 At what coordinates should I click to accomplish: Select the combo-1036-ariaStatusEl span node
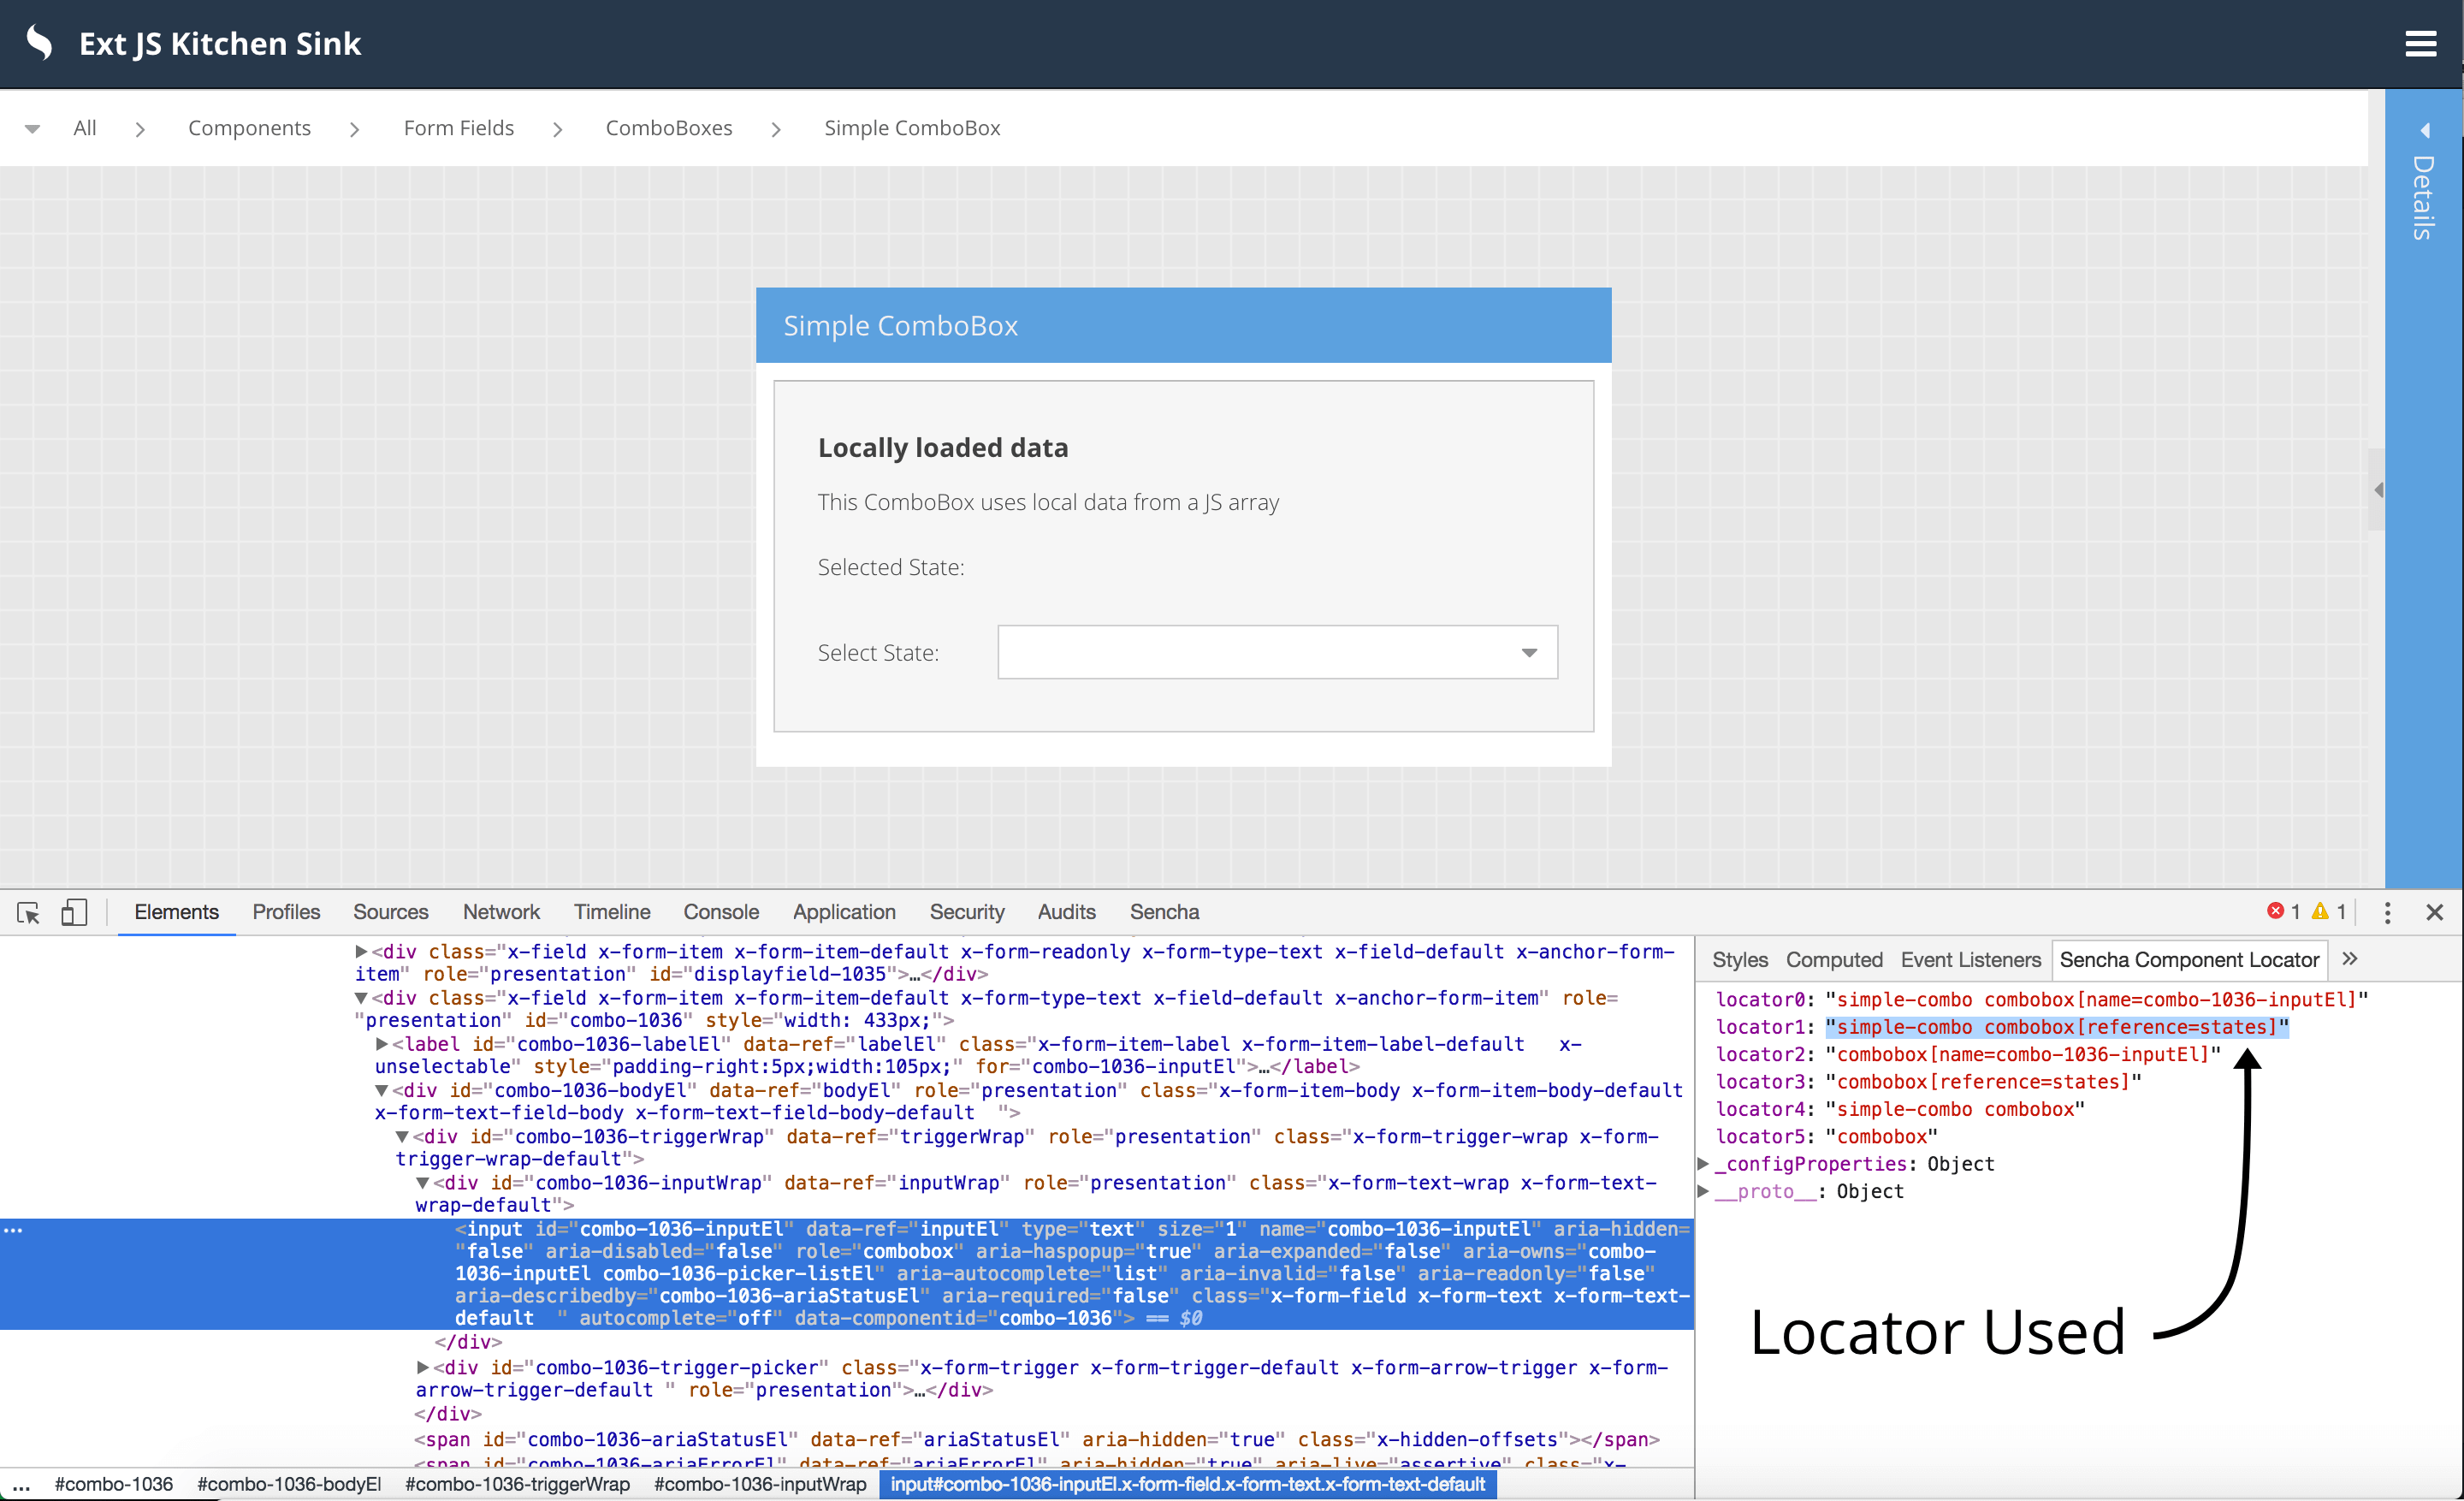click(x=1037, y=1439)
